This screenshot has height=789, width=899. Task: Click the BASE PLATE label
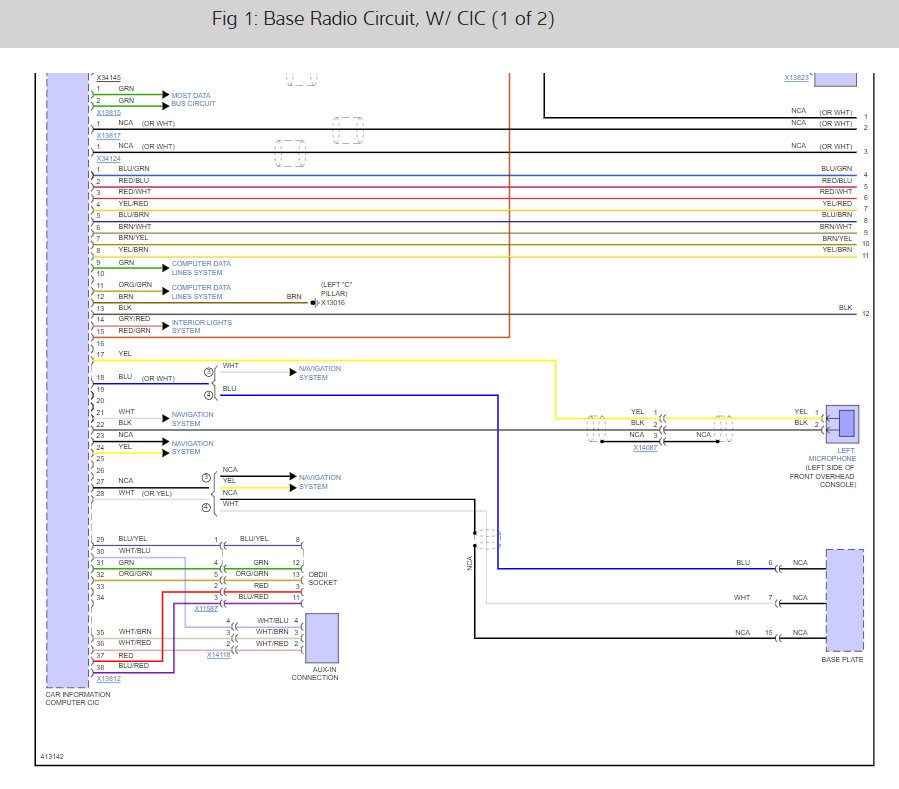click(x=842, y=660)
